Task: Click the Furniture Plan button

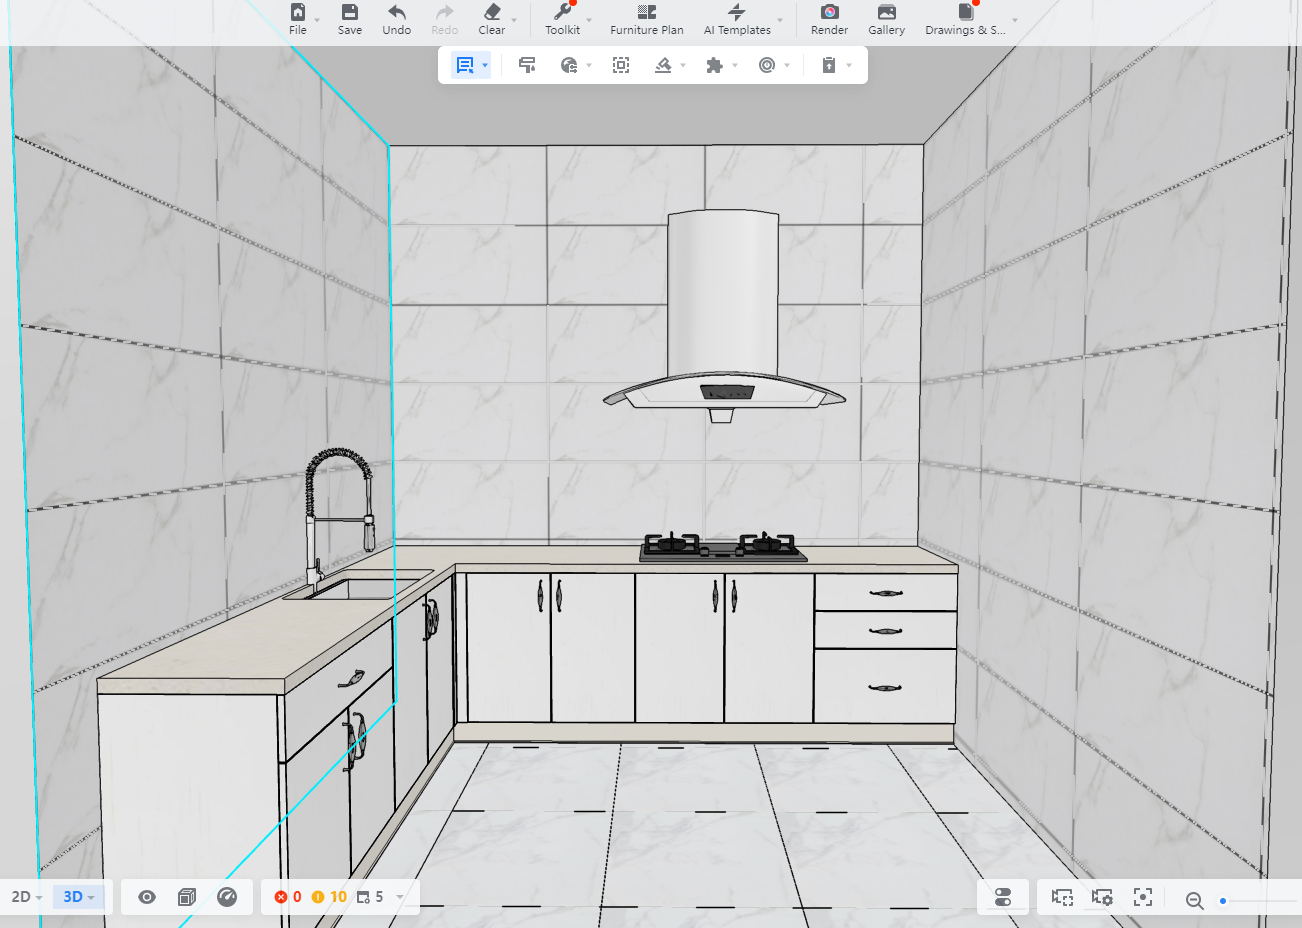Action: [x=647, y=19]
